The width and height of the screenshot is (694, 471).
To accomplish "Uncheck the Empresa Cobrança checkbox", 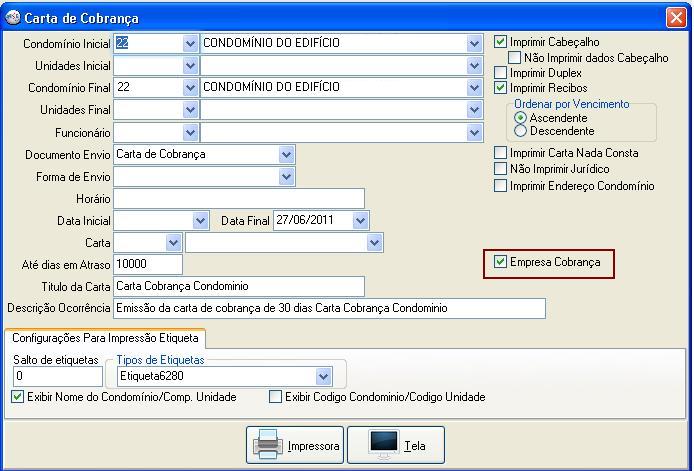I will [x=501, y=262].
